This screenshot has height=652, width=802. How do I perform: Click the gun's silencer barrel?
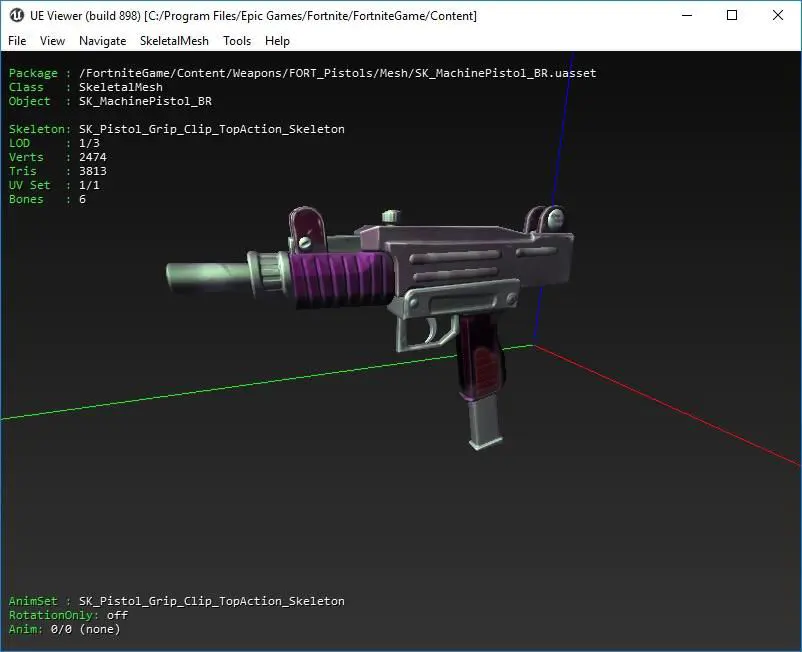point(208,277)
